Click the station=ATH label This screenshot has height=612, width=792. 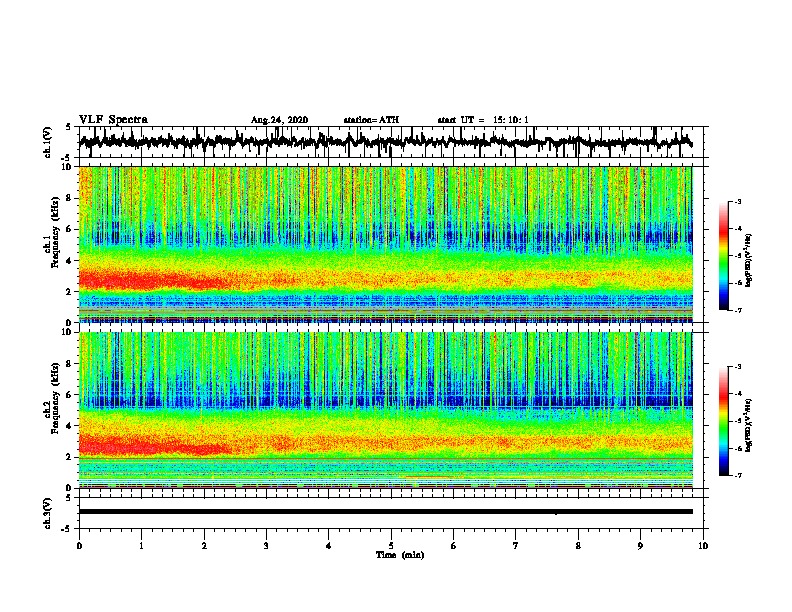371,120
